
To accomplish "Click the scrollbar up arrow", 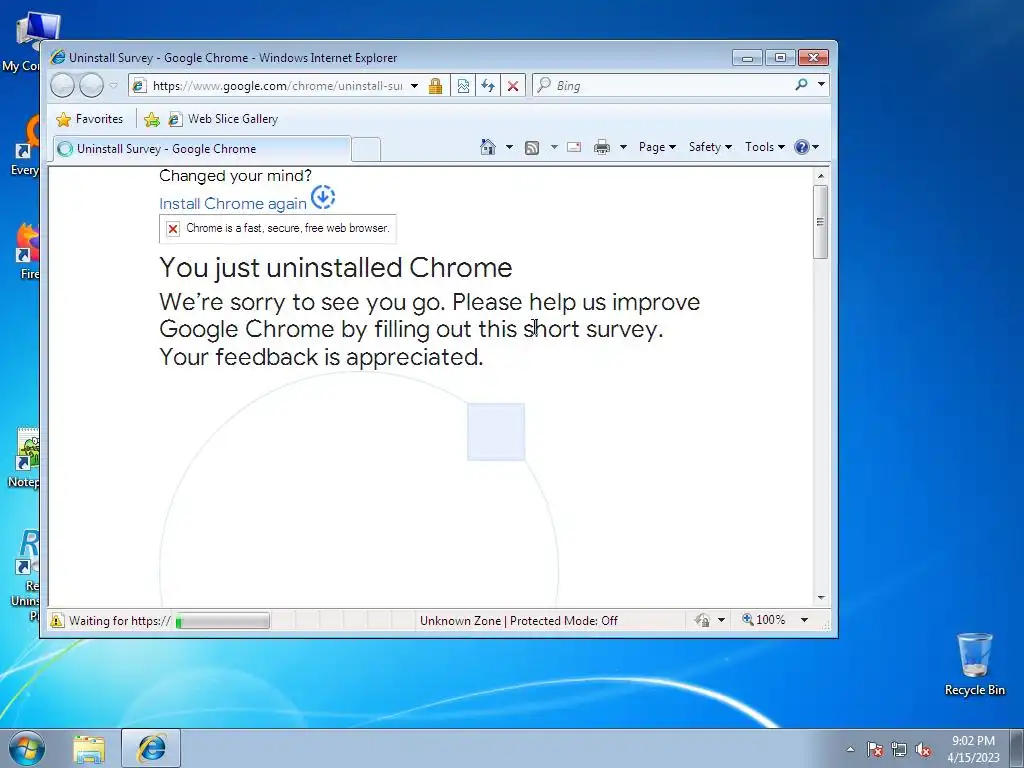I will [x=821, y=176].
